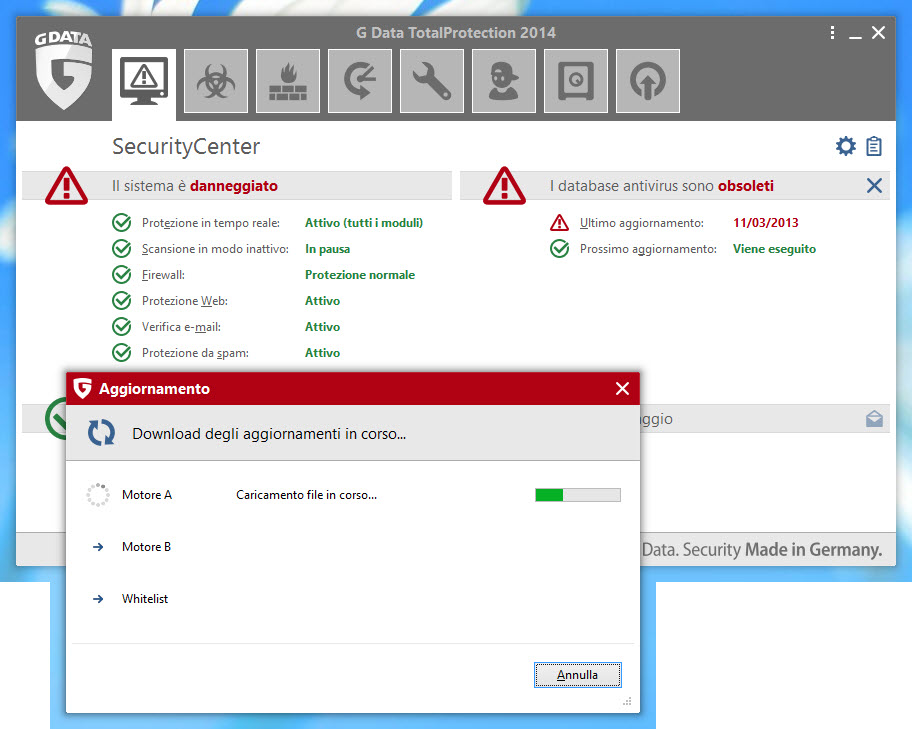Open the Parental controls child tab
Screen dimensions: 912x729
click(504, 81)
